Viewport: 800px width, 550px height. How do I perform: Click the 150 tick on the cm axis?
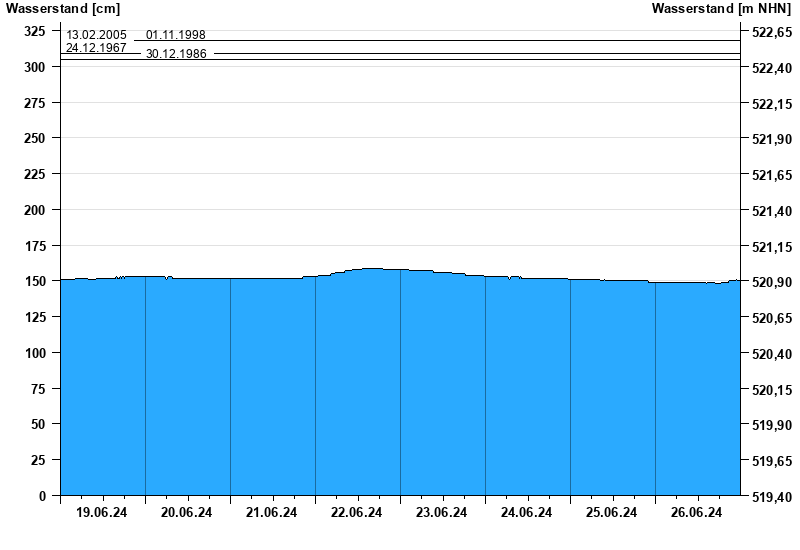coord(35,282)
